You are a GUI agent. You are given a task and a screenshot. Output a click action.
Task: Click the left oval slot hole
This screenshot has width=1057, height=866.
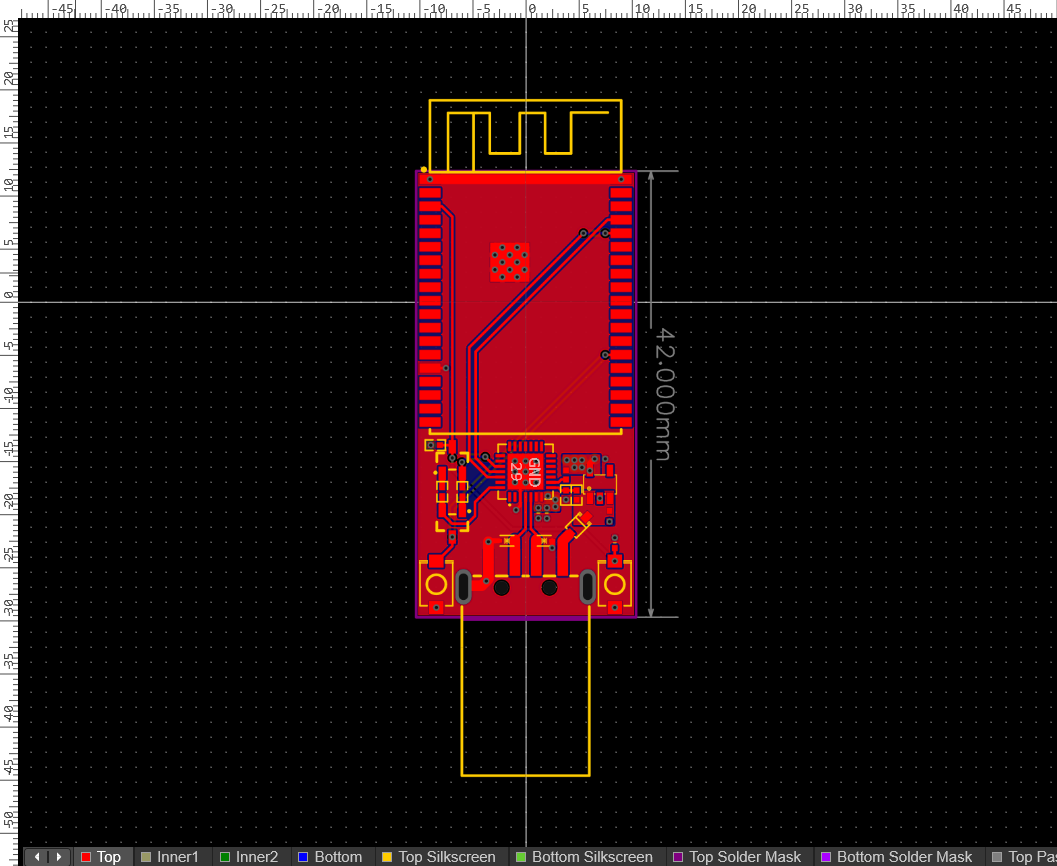464,587
